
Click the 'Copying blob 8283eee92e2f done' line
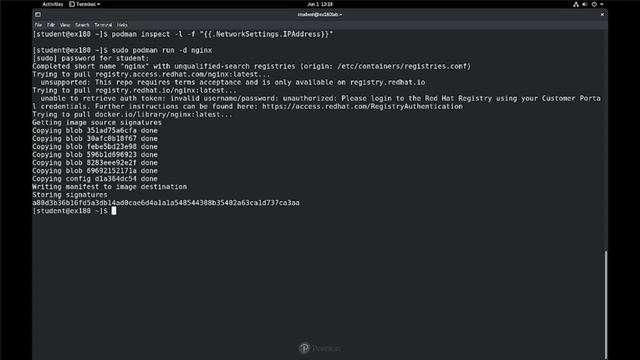(x=95, y=162)
